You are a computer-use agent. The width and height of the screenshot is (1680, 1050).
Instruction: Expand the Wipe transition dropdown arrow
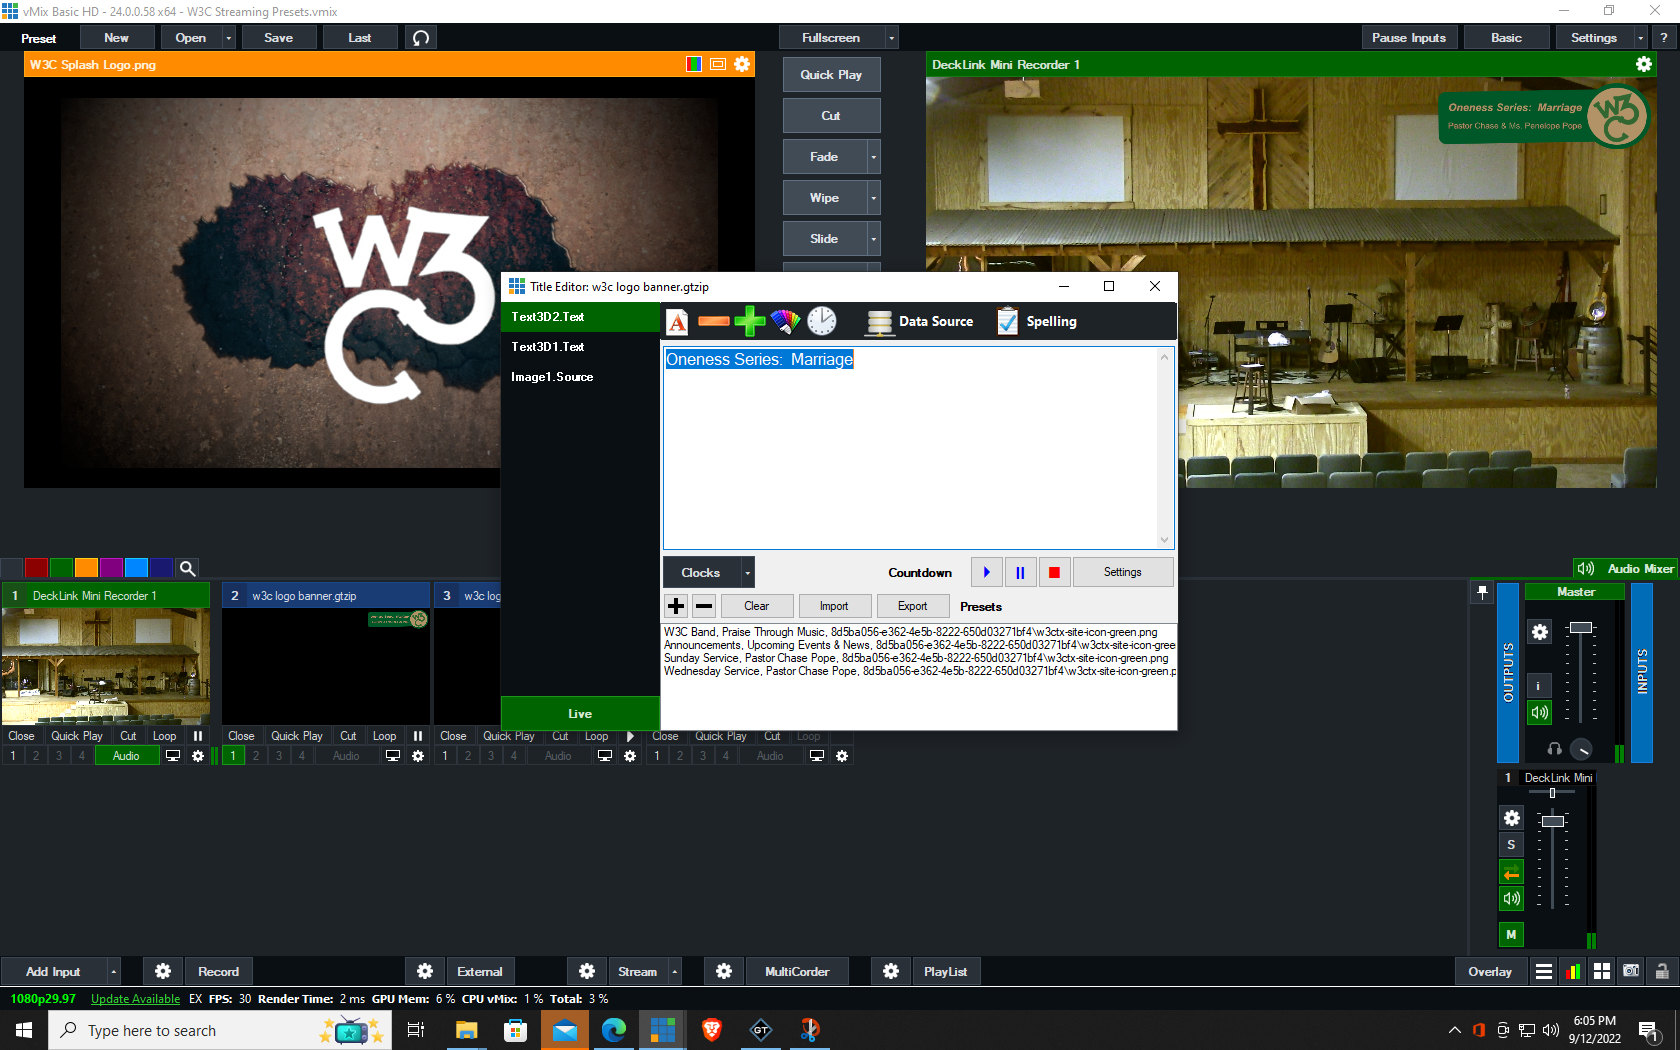(x=873, y=198)
